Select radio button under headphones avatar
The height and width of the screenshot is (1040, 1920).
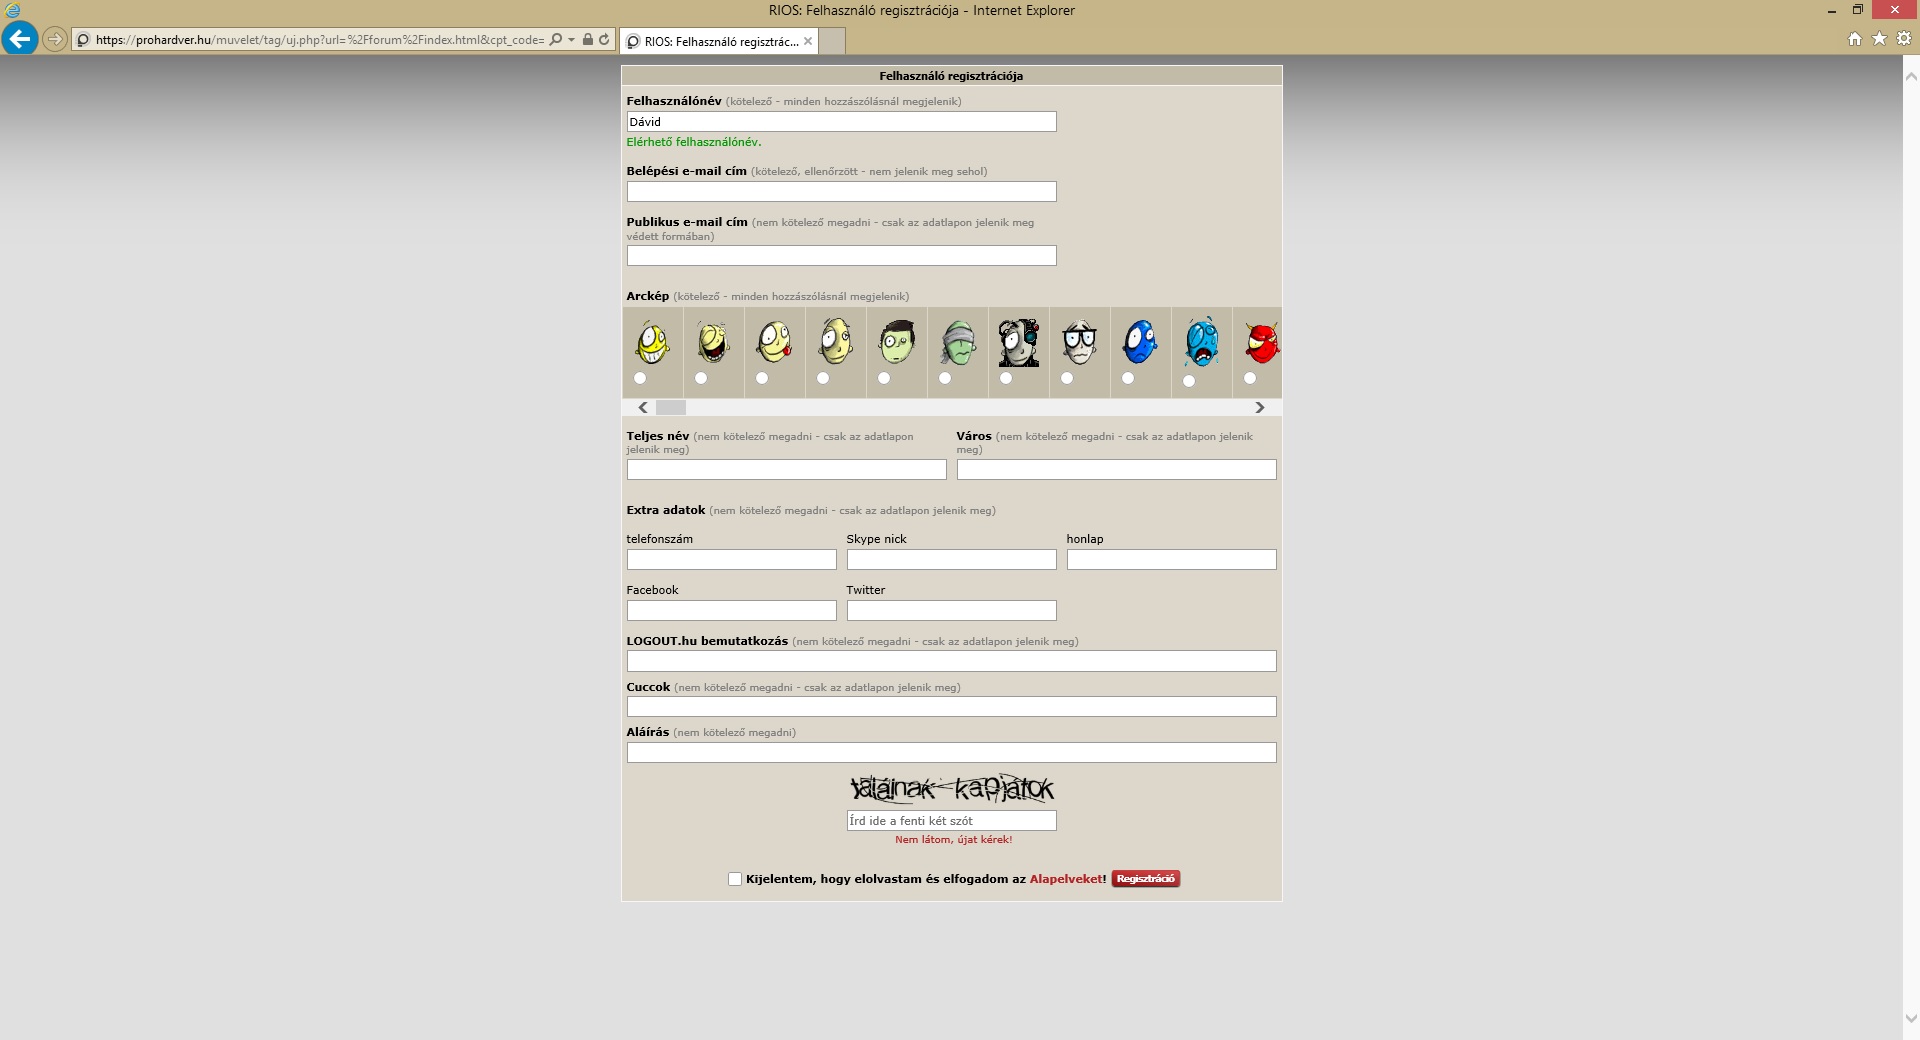click(1006, 378)
